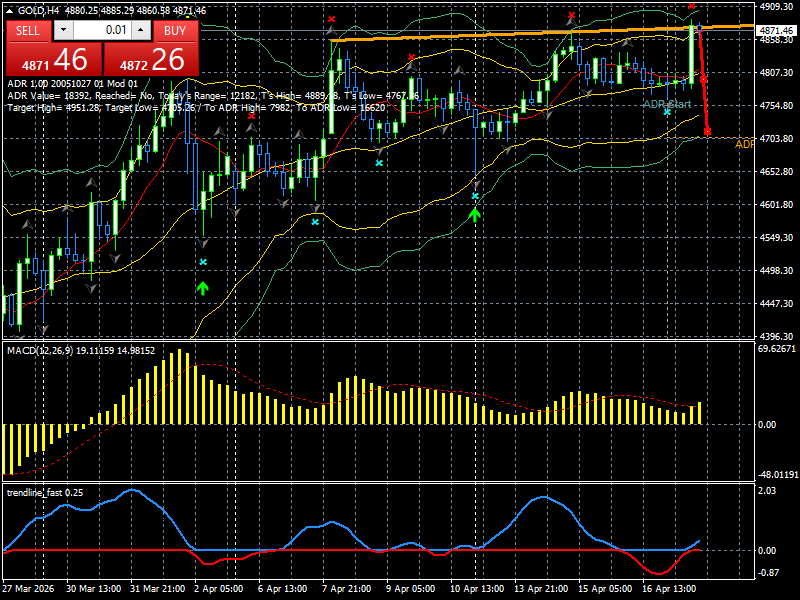Click the ADR Value= 18392 info line
Screen dimensions: 800x600
213,95
